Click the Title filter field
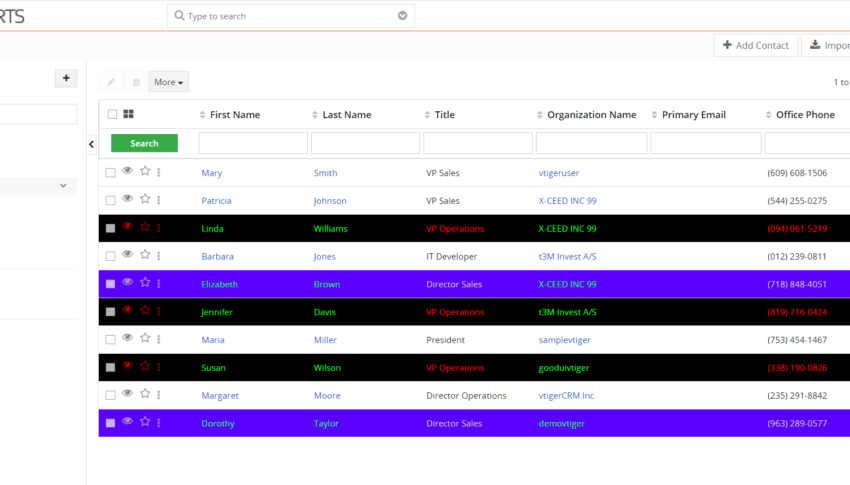This screenshot has width=850, height=485. tap(478, 143)
